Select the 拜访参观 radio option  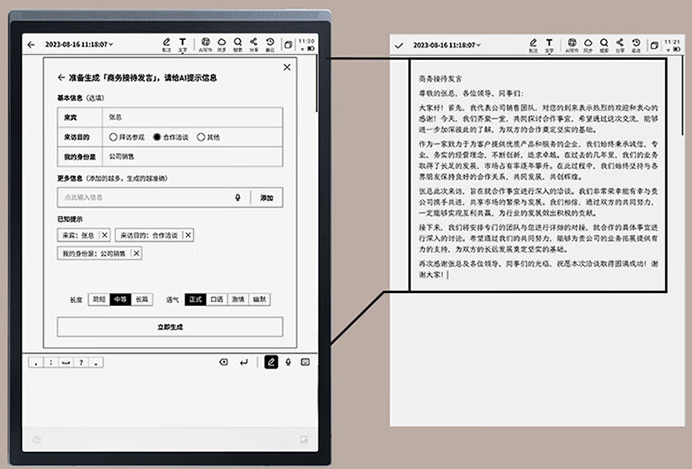113,137
